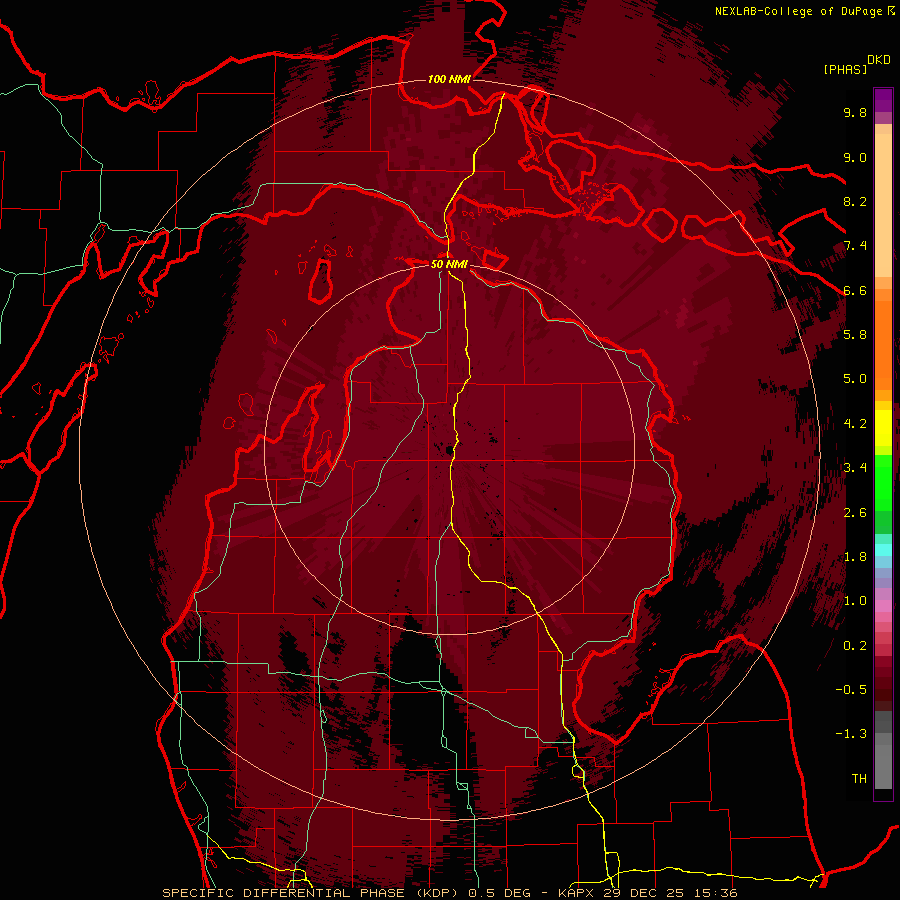Viewport: 900px width, 900px height.
Task: Click the 5.8 legend value
Action: 855,335
